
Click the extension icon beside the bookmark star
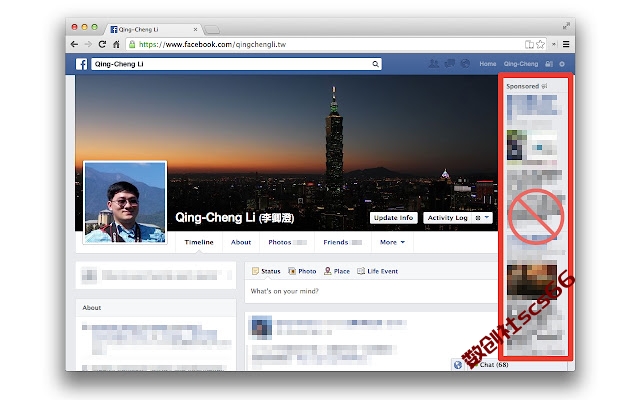coord(554,44)
